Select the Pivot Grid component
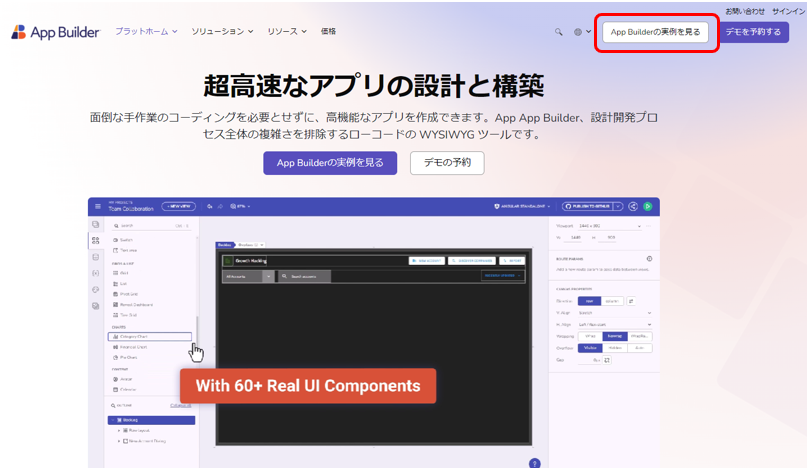 126,294
